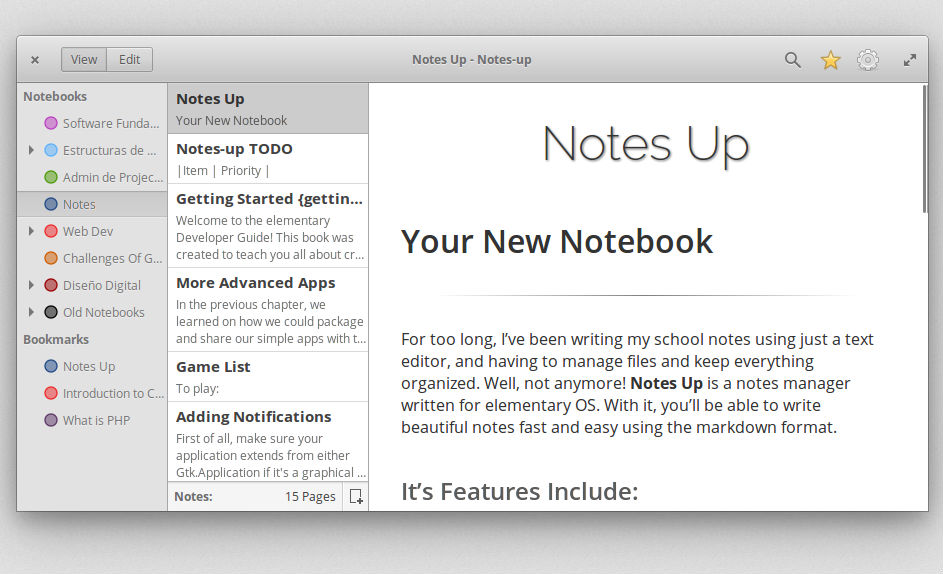Select the Game List page
943x574 pixels.
coord(268,377)
